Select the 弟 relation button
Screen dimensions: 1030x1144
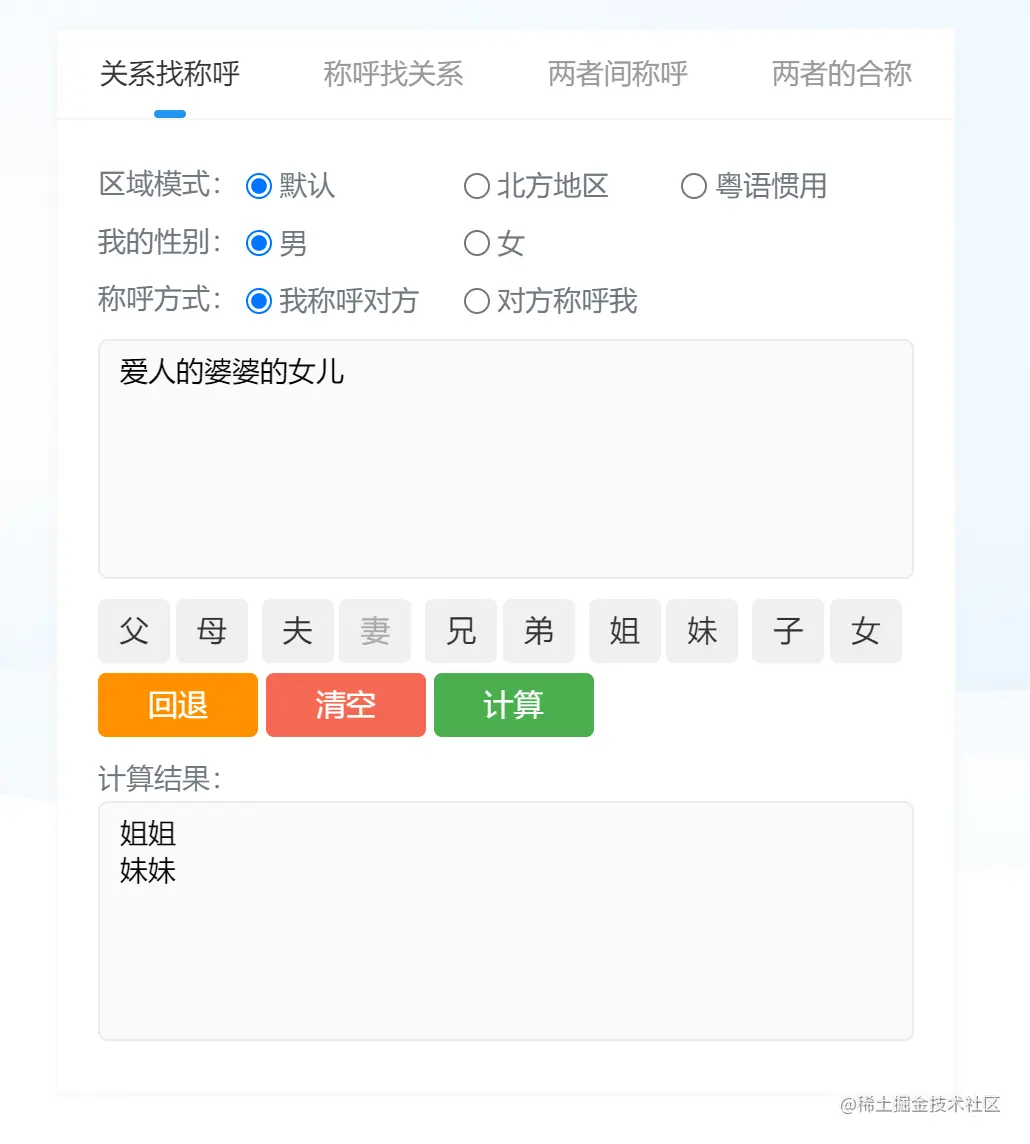[x=539, y=631]
